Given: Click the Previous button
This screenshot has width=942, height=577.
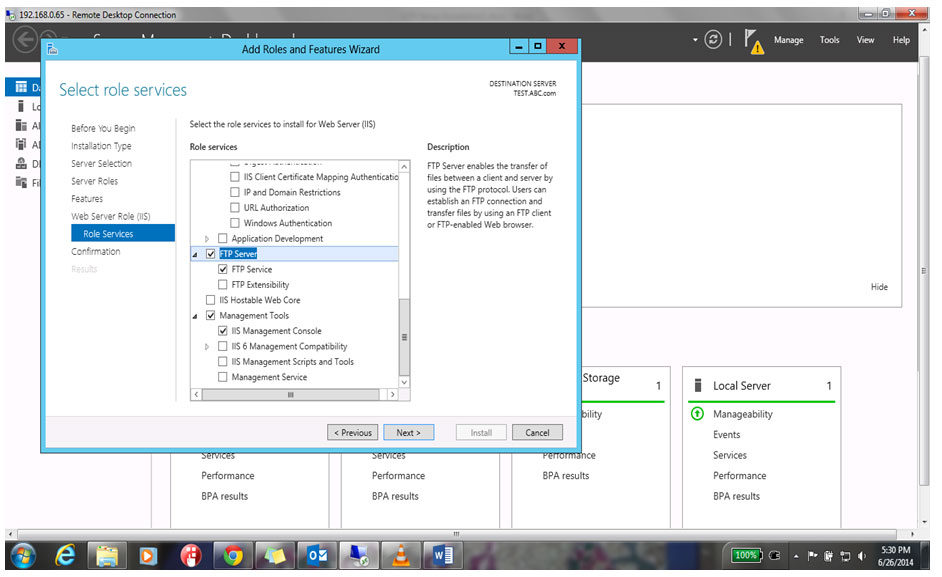Looking at the screenshot, I should click(353, 432).
